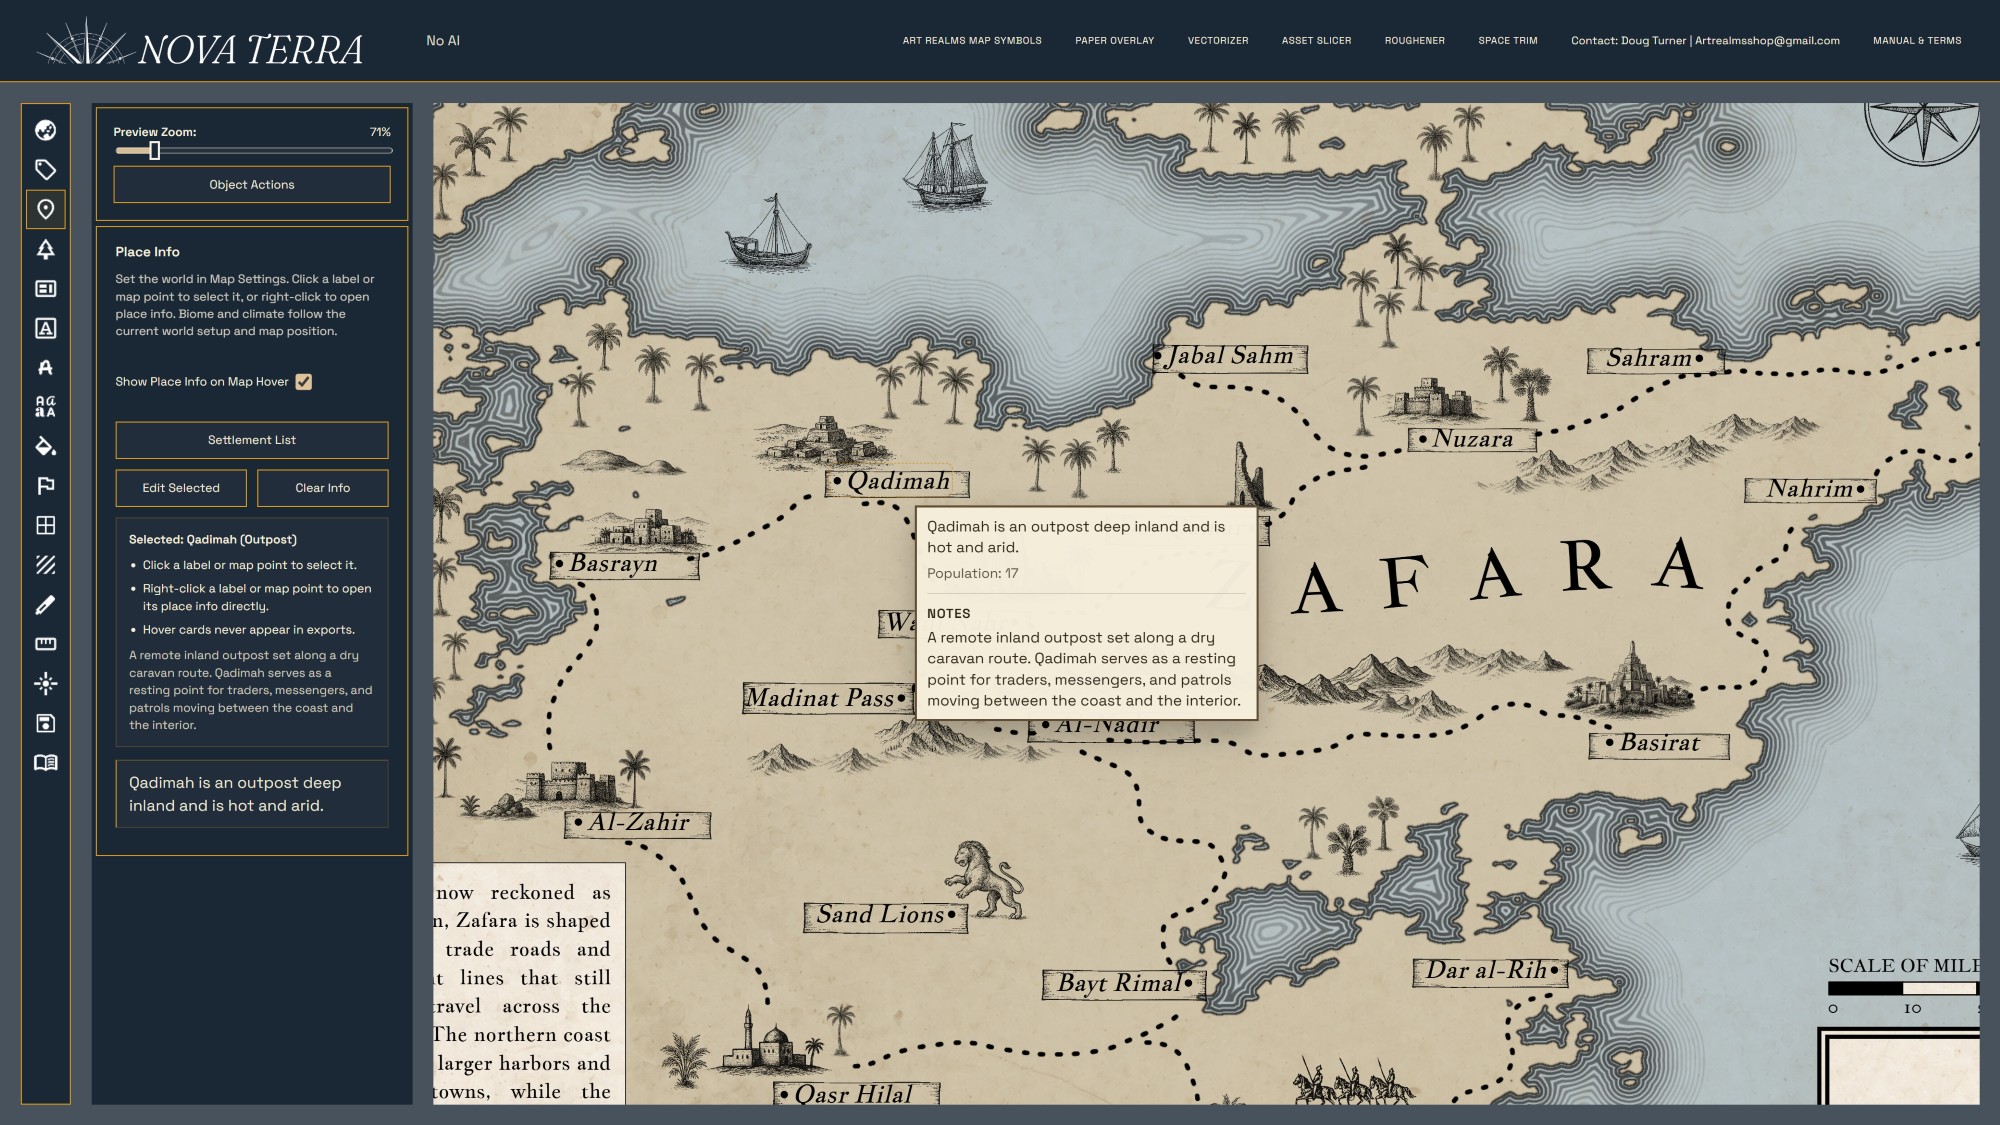Open the paint bucket fill tool
Viewport: 2000px width, 1125px height.
coord(45,446)
